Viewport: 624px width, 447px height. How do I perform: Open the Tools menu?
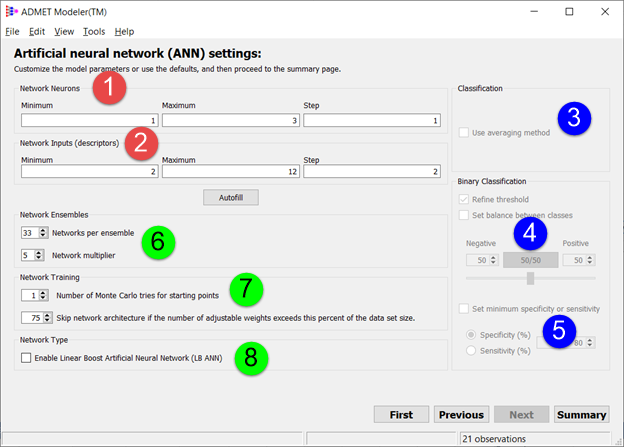[x=94, y=31]
